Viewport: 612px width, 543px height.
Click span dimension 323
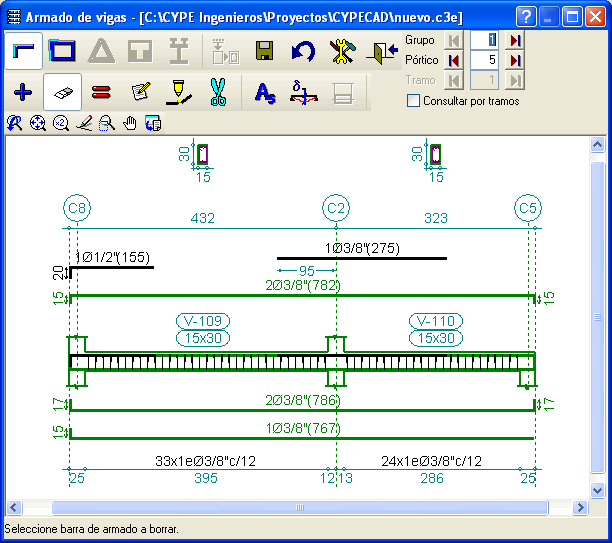pos(436,218)
